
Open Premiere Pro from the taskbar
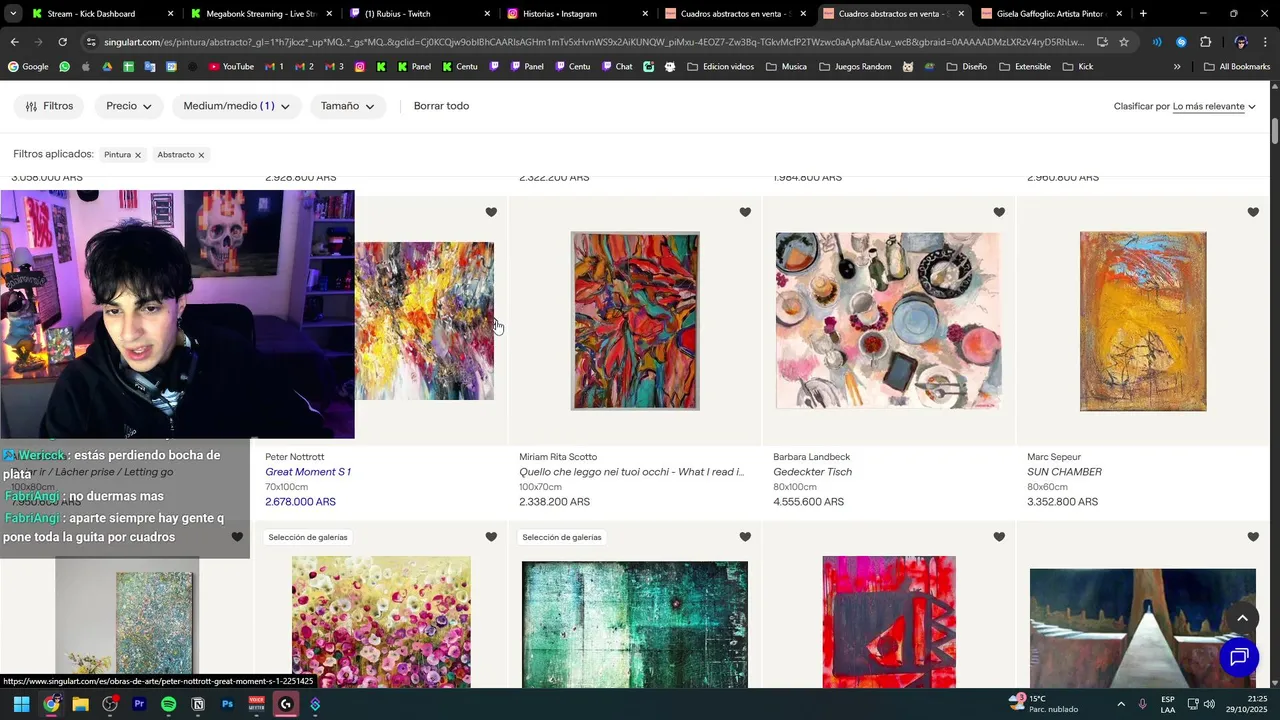pos(139,704)
